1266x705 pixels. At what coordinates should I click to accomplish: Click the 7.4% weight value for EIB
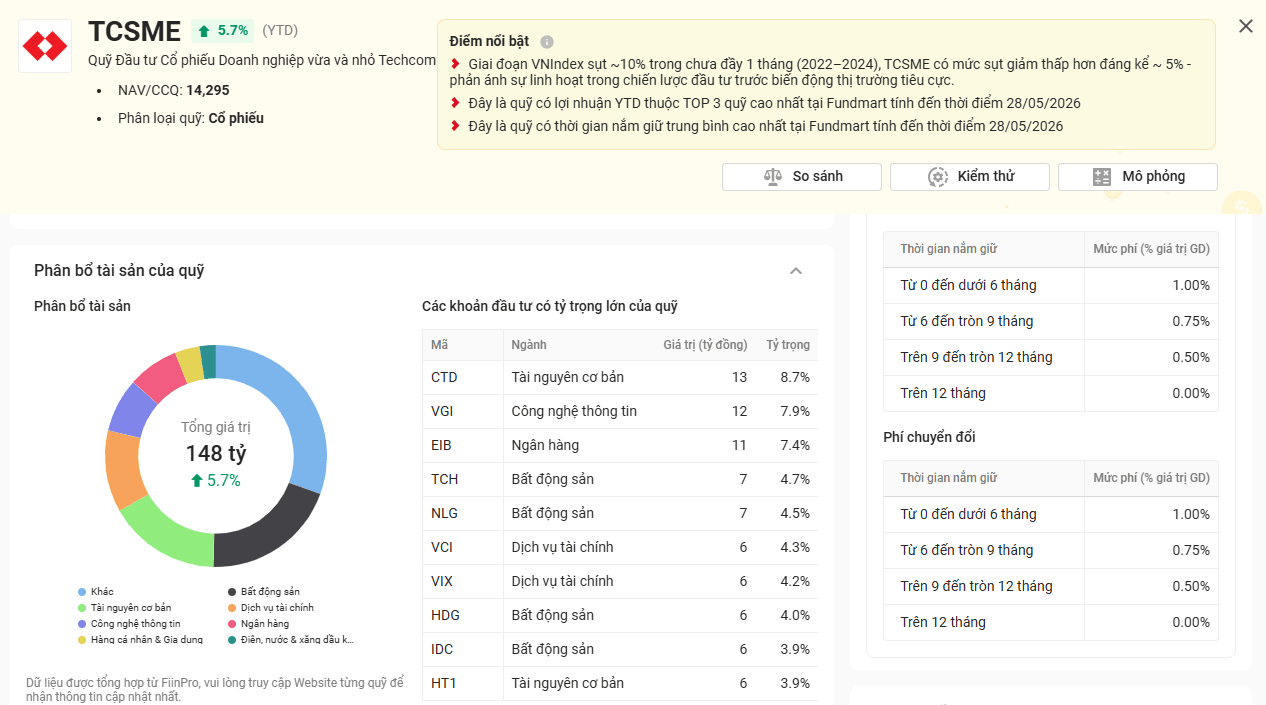coord(795,445)
